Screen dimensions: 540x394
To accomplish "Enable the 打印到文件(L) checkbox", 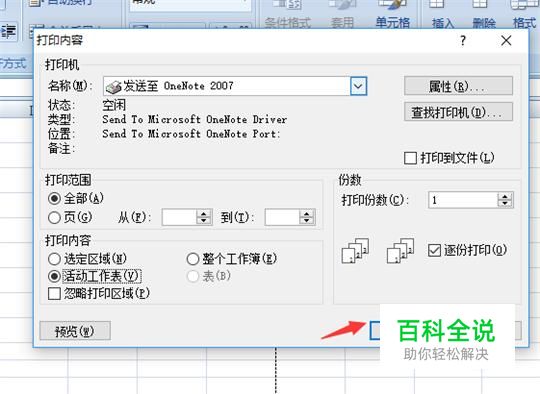I will (410, 158).
